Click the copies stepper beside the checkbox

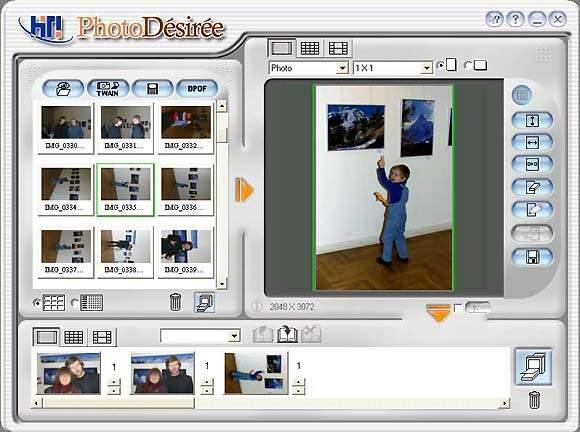477,307
